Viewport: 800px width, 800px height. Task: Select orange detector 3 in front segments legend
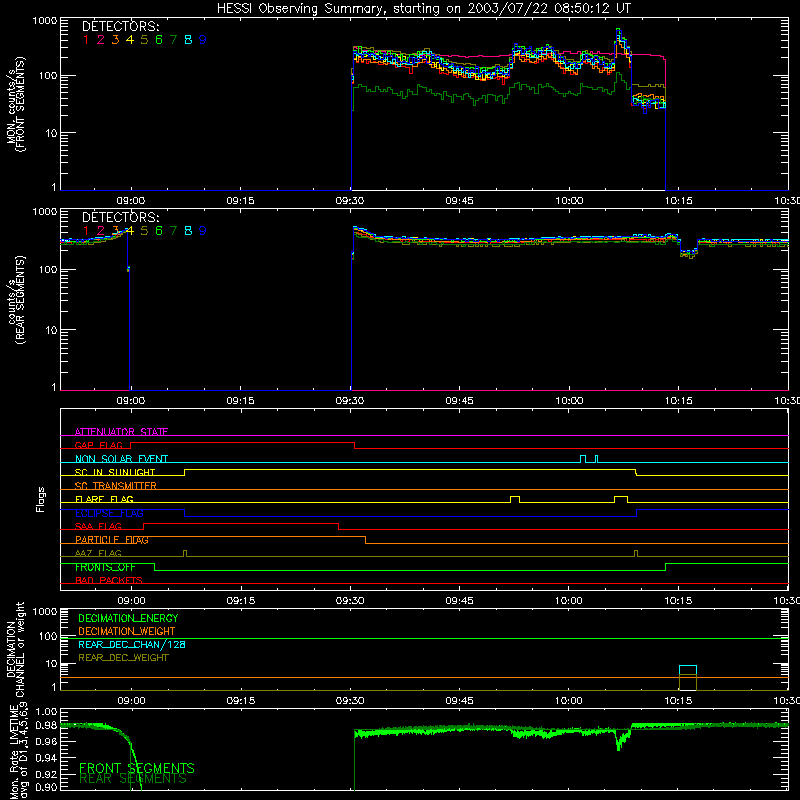click(x=115, y=40)
